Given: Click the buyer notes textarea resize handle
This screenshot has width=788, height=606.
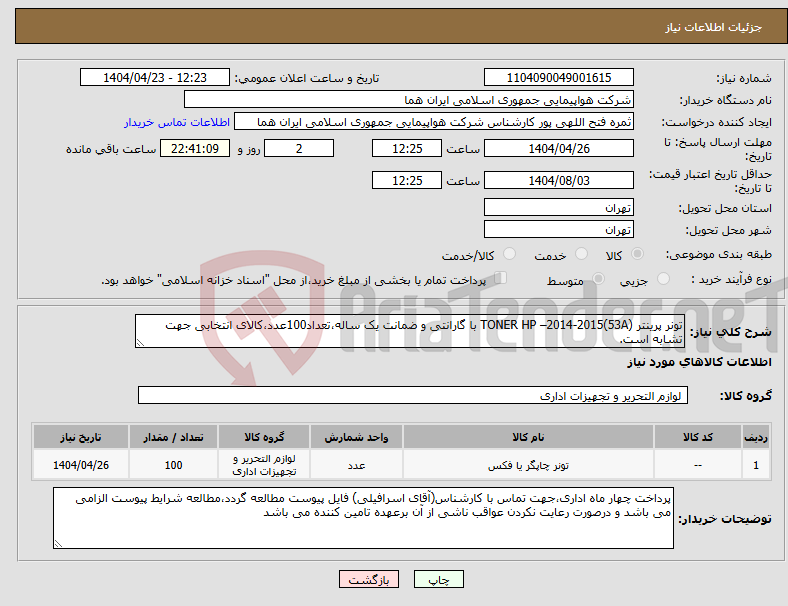Looking at the screenshot, I should click(58, 543).
